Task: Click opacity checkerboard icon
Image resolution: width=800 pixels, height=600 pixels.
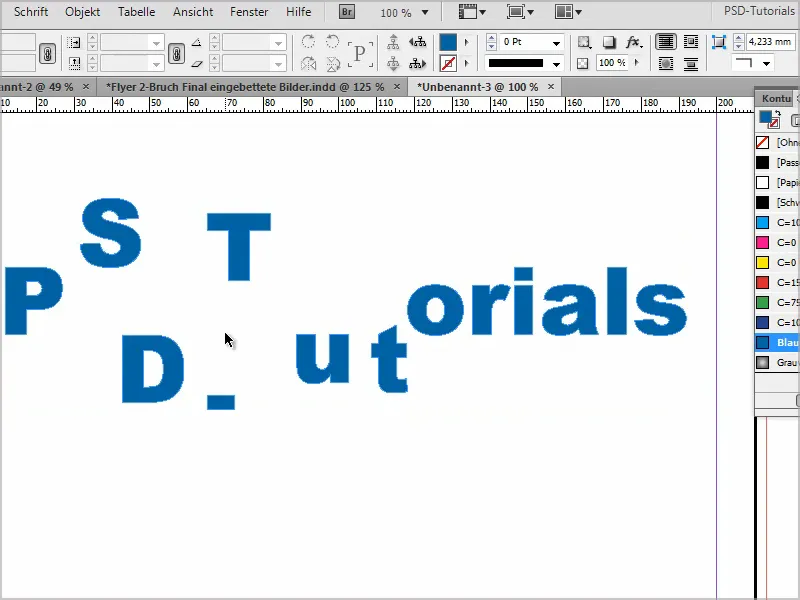Action: coord(583,63)
